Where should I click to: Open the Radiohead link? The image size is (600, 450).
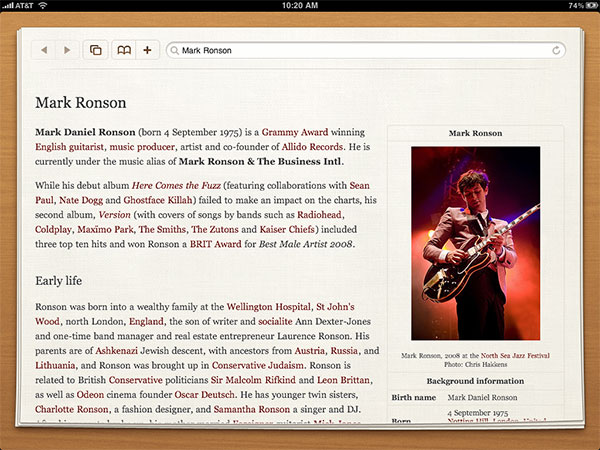319,215
